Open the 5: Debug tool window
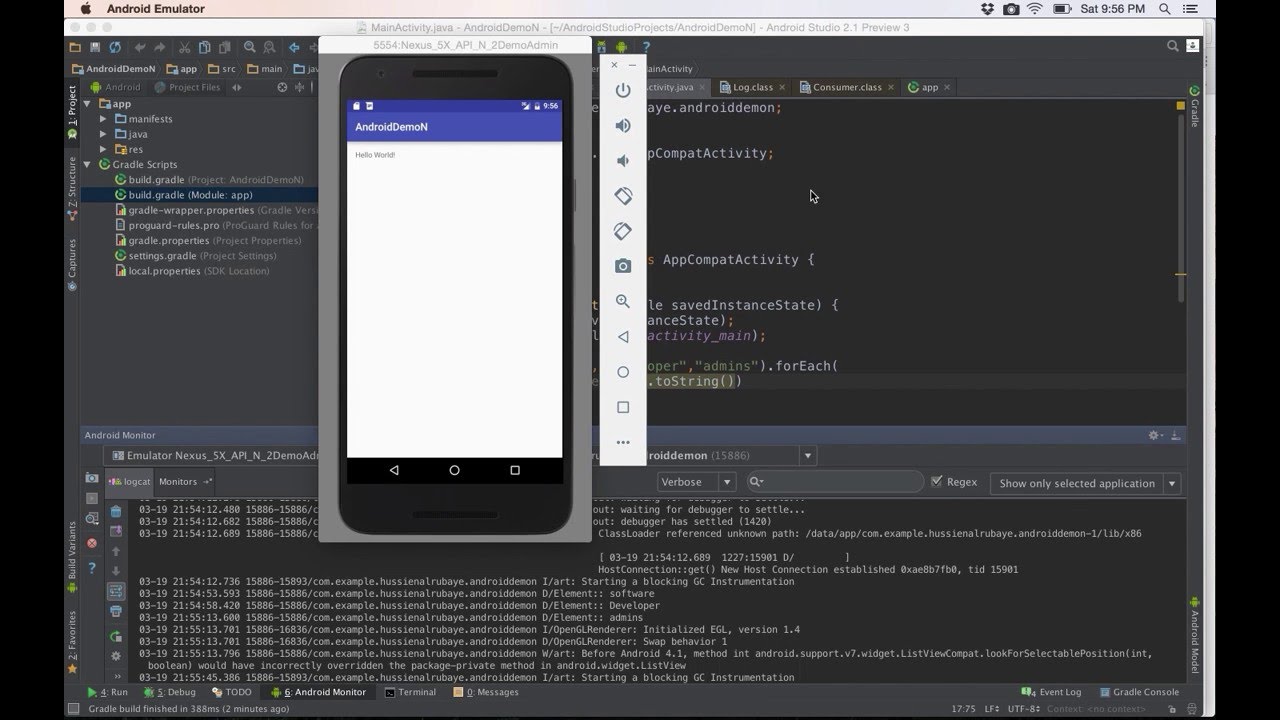This screenshot has width=1280, height=720. pos(170,692)
